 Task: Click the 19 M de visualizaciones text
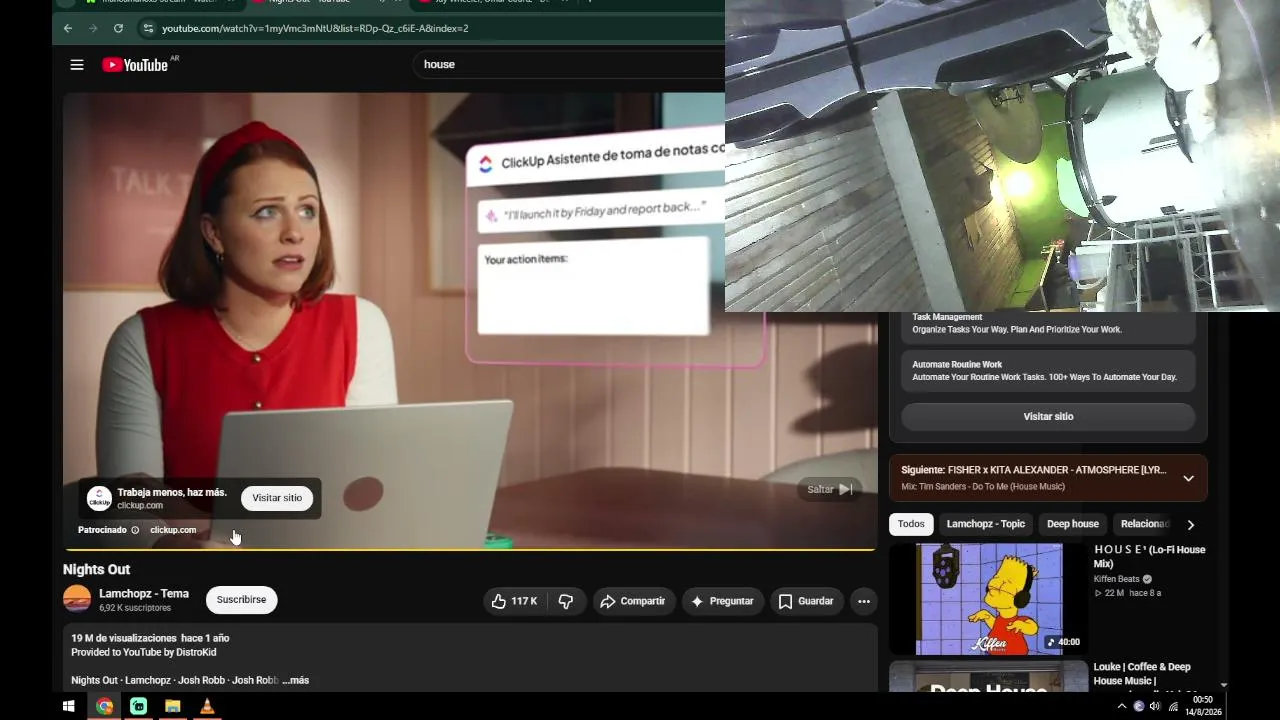(x=124, y=638)
